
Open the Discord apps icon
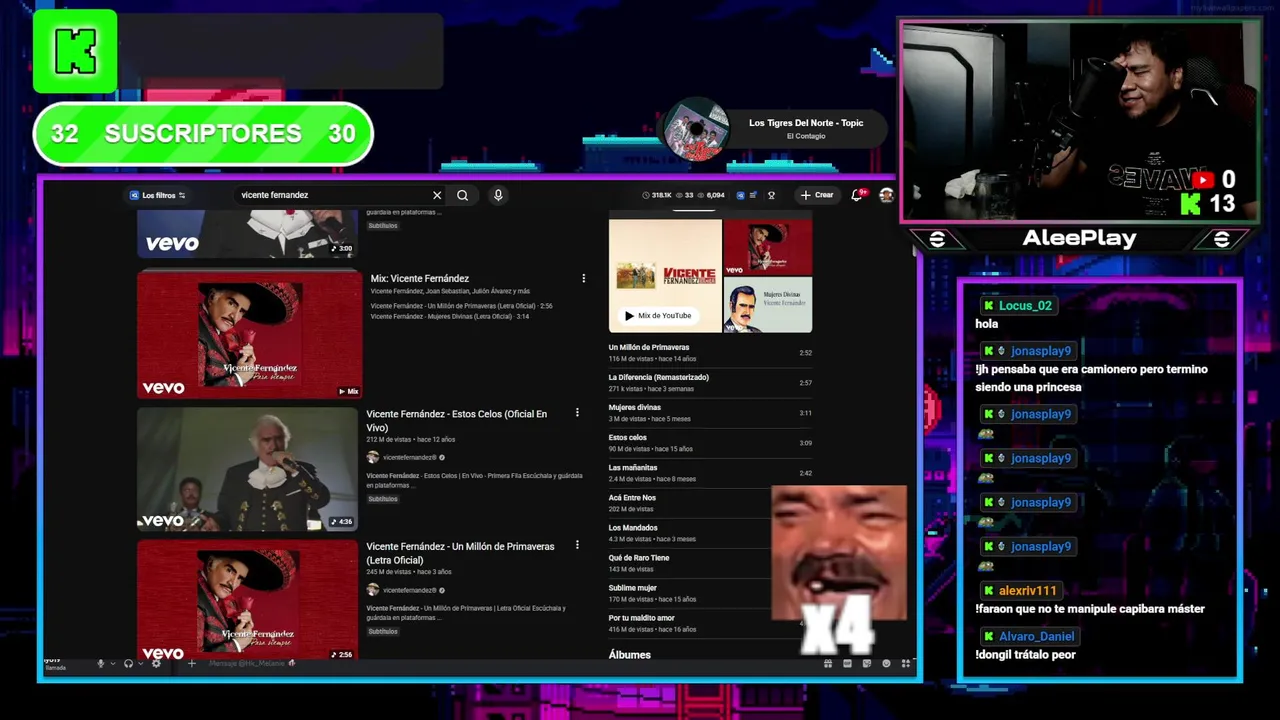906,663
